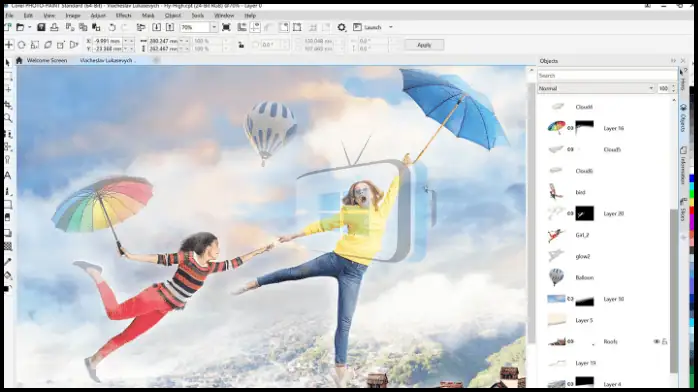Collapse the Objects docker with double arrow

point(673,61)
